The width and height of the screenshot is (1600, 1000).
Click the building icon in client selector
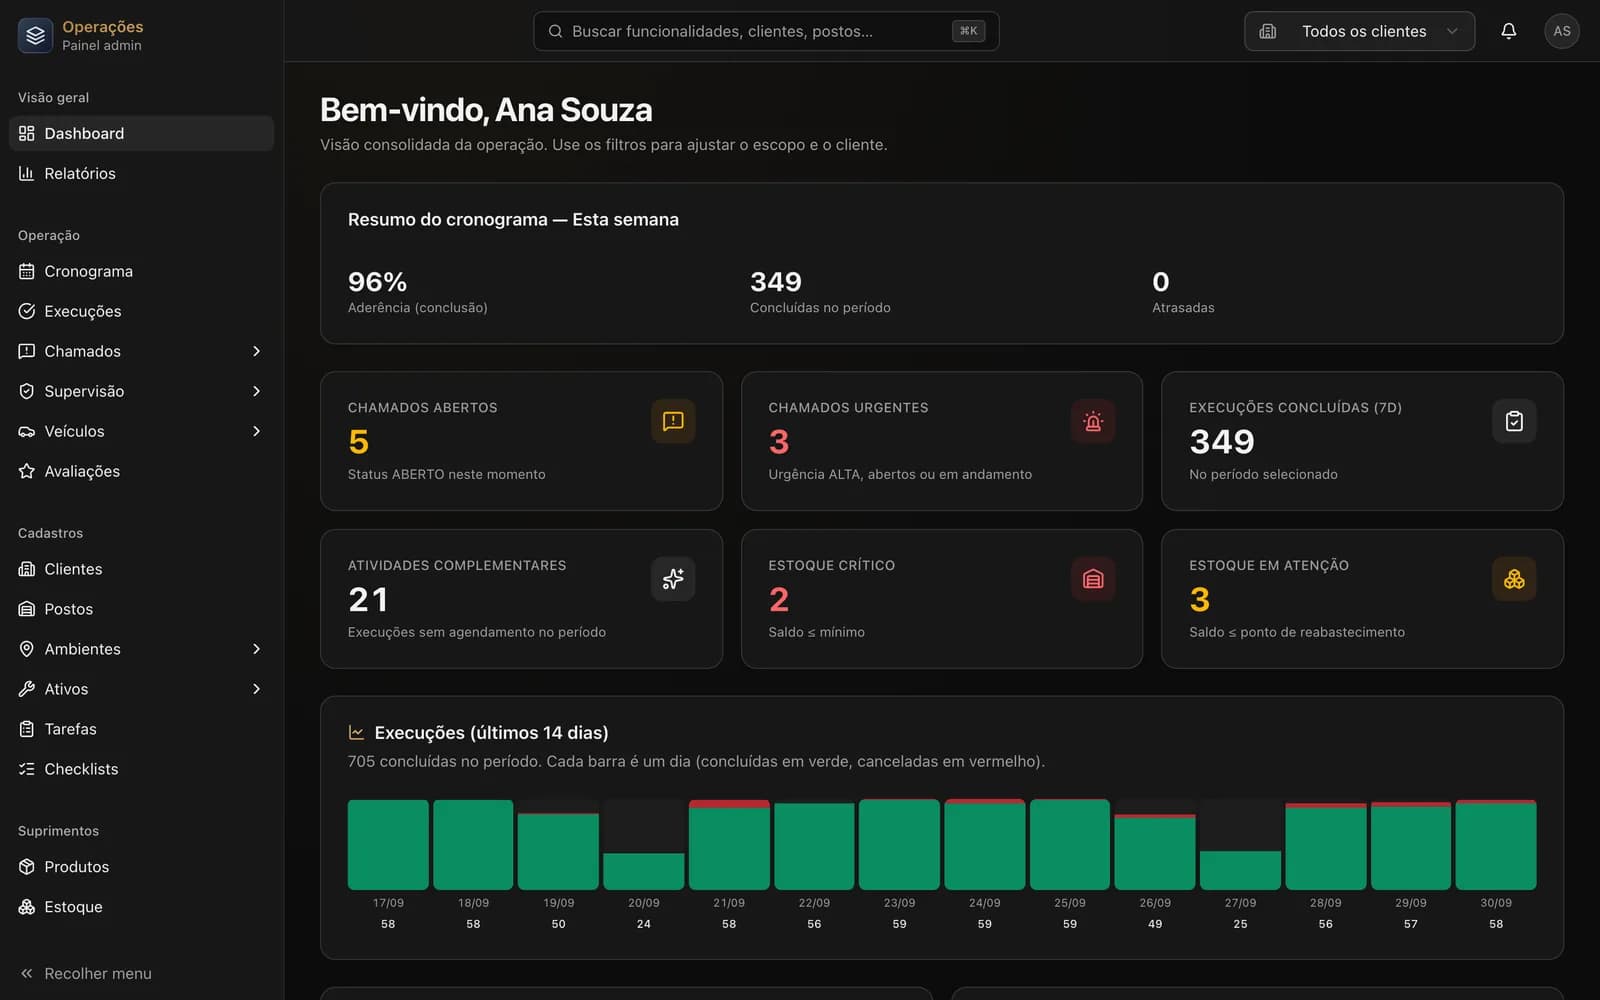[1268, 31]
